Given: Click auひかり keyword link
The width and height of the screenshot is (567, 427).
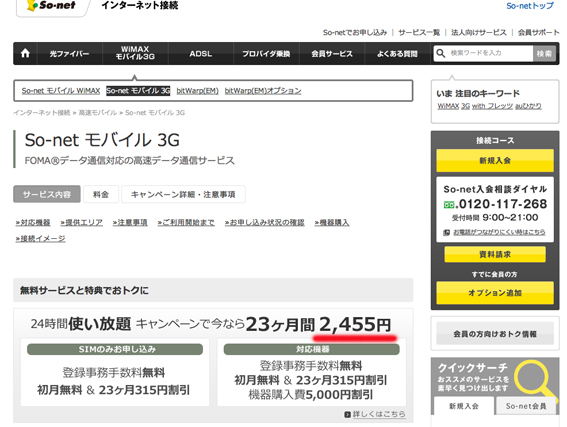Looking at the screenshot, I should [528, 106].
